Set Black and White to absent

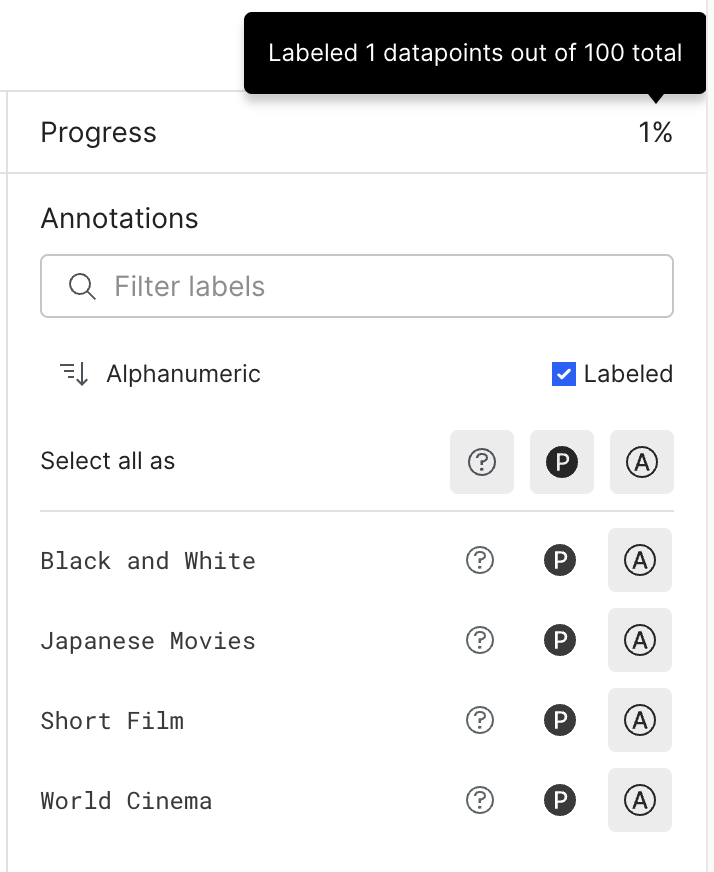coord(640,560)
